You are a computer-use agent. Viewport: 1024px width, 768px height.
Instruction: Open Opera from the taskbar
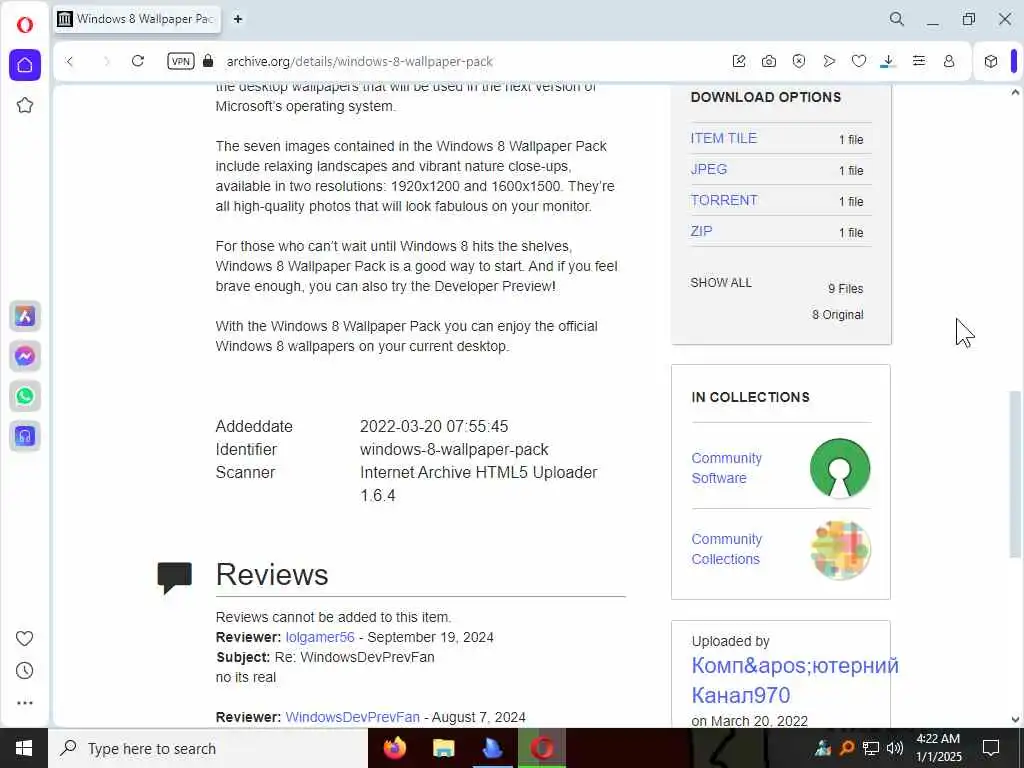542,748
